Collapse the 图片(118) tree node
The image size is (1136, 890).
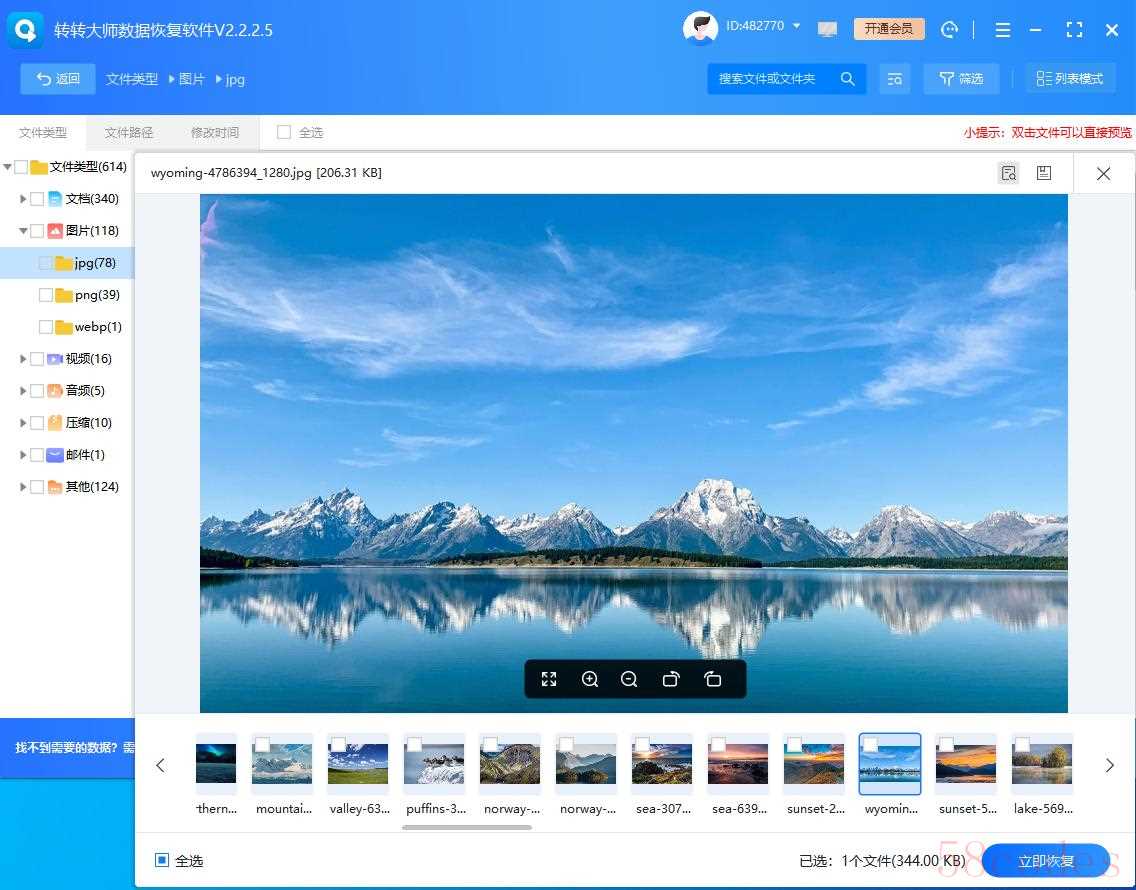coord(23,231)
